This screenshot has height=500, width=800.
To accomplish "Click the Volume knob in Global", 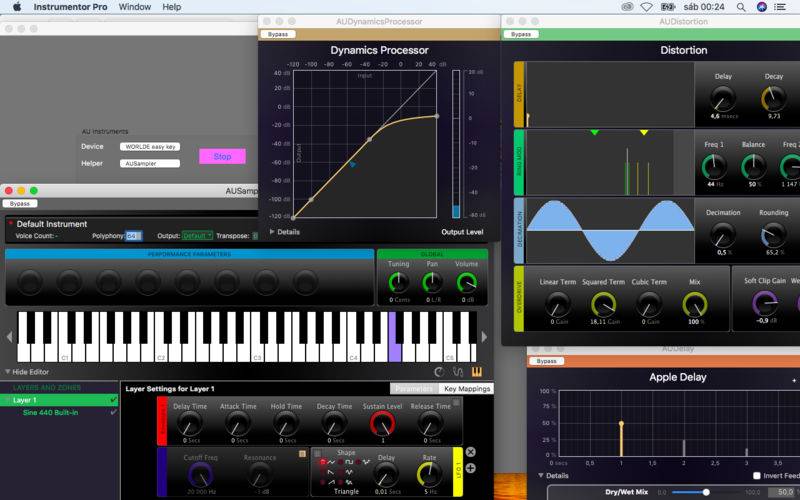I will pyautogui.click(x=466, y=282).
